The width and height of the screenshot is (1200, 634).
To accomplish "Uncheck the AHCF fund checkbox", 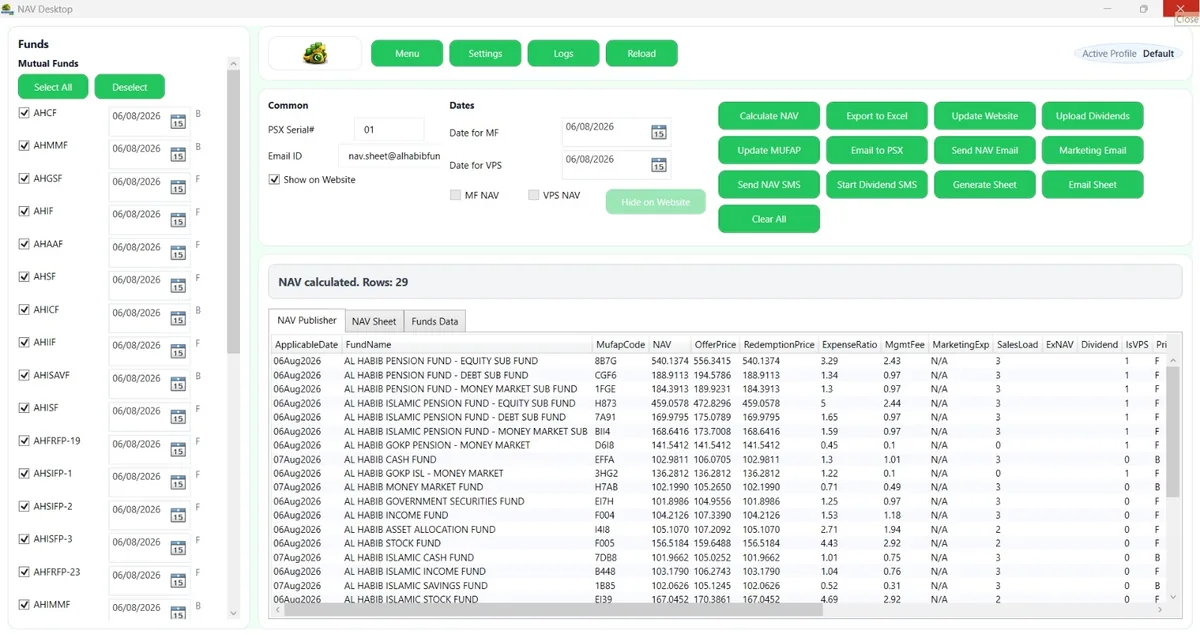I will pyautogui.click(x=24, y=113).
